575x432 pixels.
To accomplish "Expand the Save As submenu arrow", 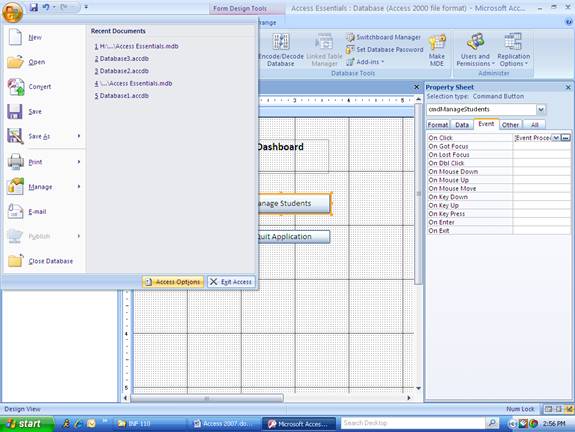I will [79, 136].
